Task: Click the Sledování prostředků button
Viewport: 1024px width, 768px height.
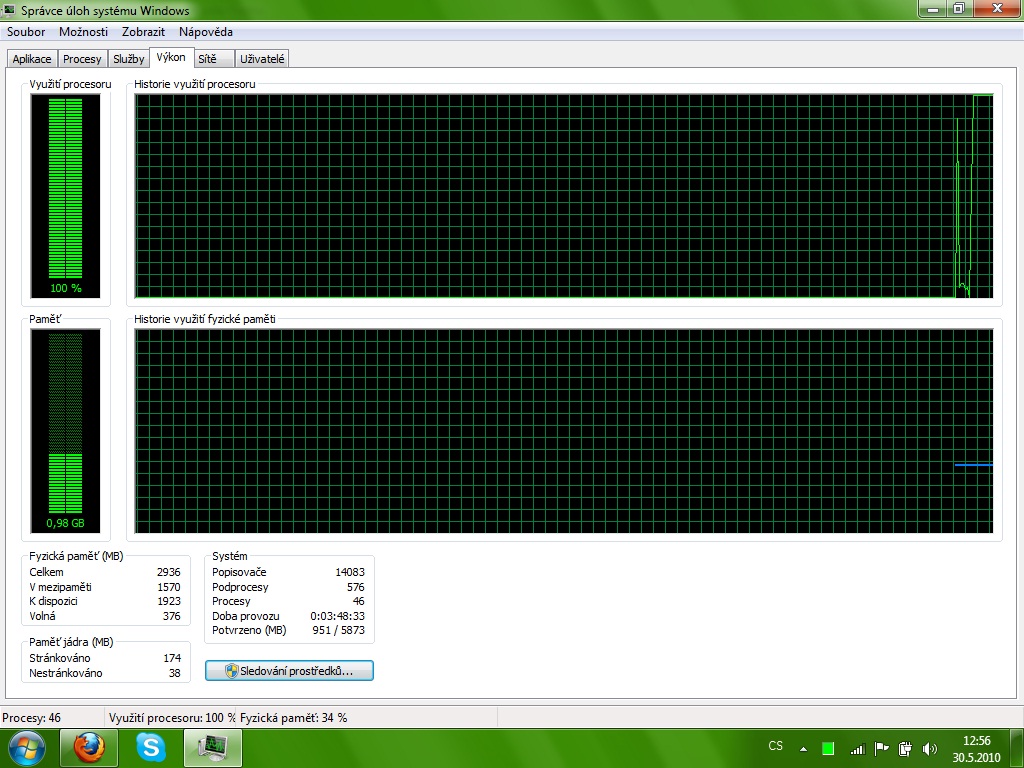Action: pos(289,670)
